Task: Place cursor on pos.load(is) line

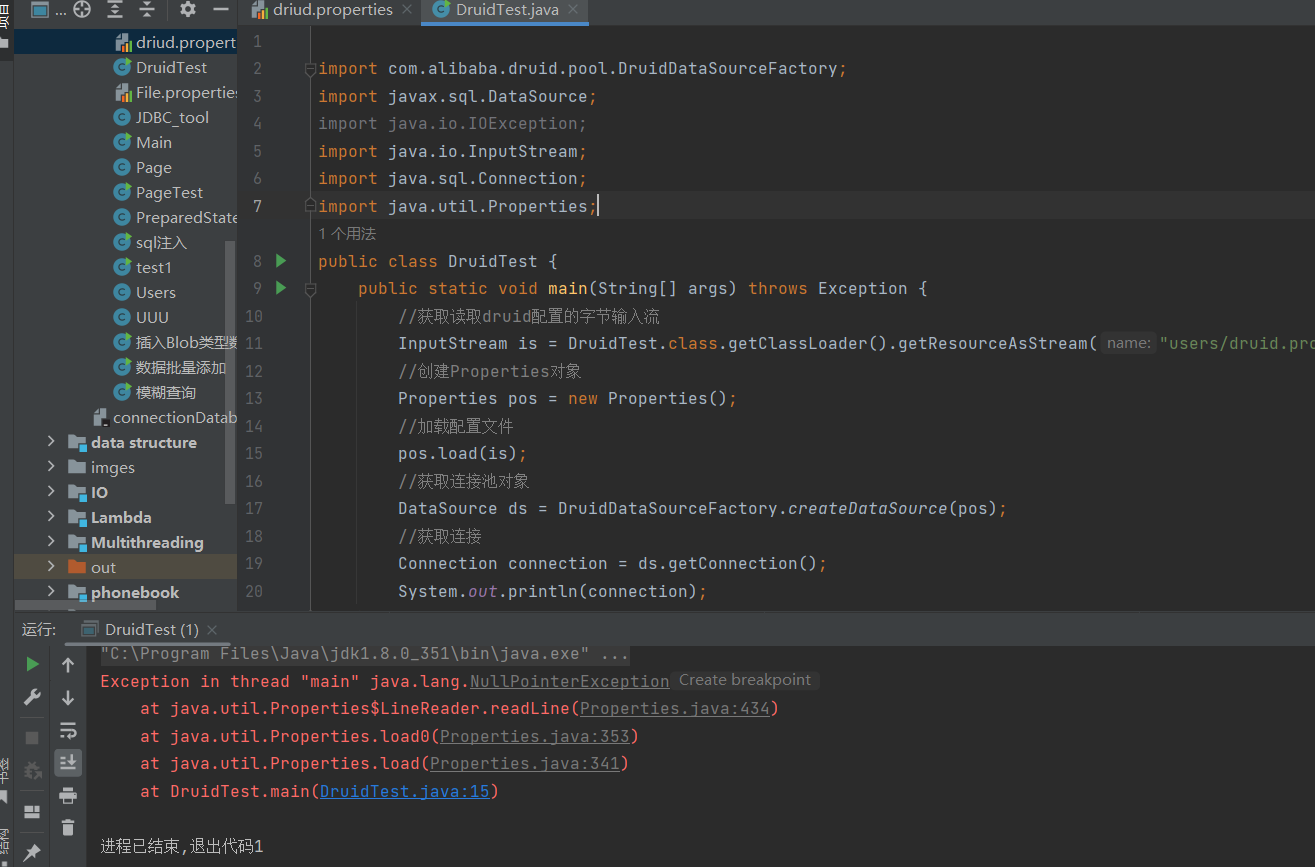Action: (x=462, y=453)
